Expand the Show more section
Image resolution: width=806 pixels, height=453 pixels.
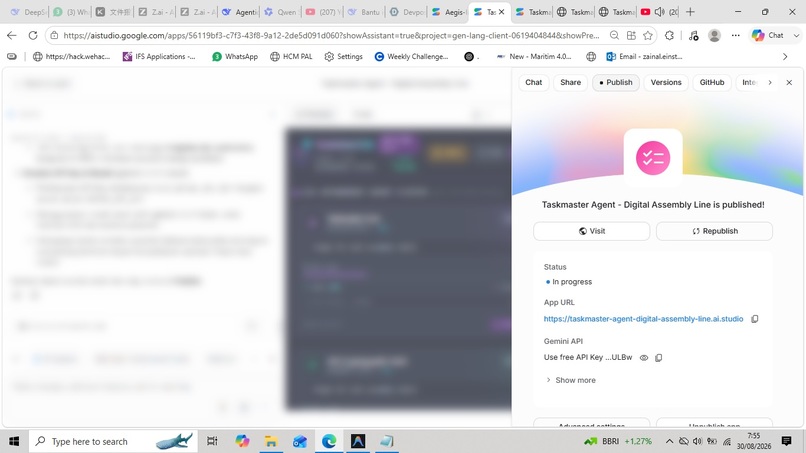[571, 380]
